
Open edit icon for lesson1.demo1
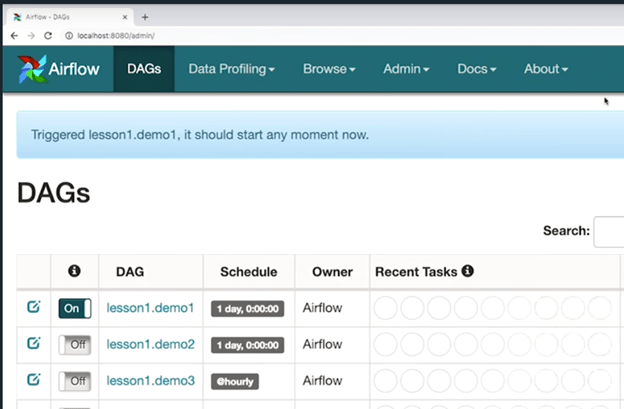click(x=33, y=308)
